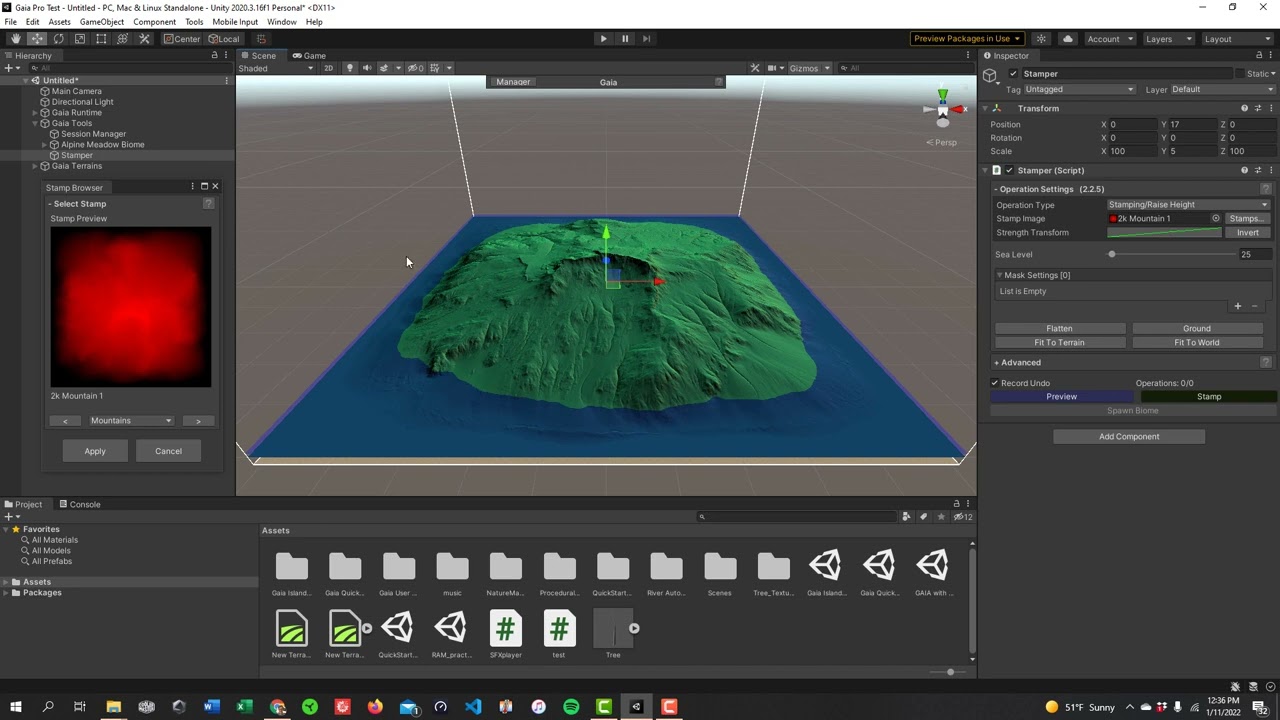Click Position Y input field

(x=1192, y=125)
